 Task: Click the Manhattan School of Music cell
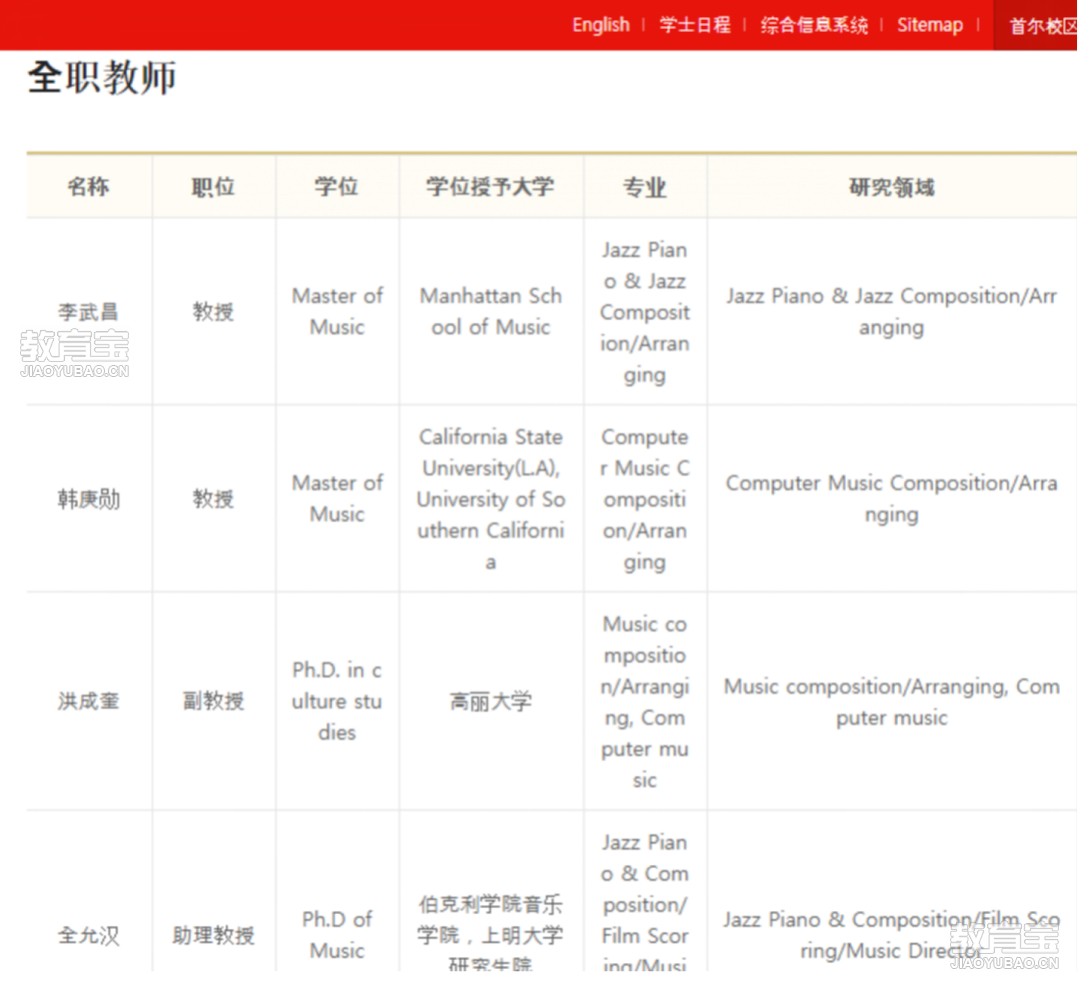pos(491,311)
